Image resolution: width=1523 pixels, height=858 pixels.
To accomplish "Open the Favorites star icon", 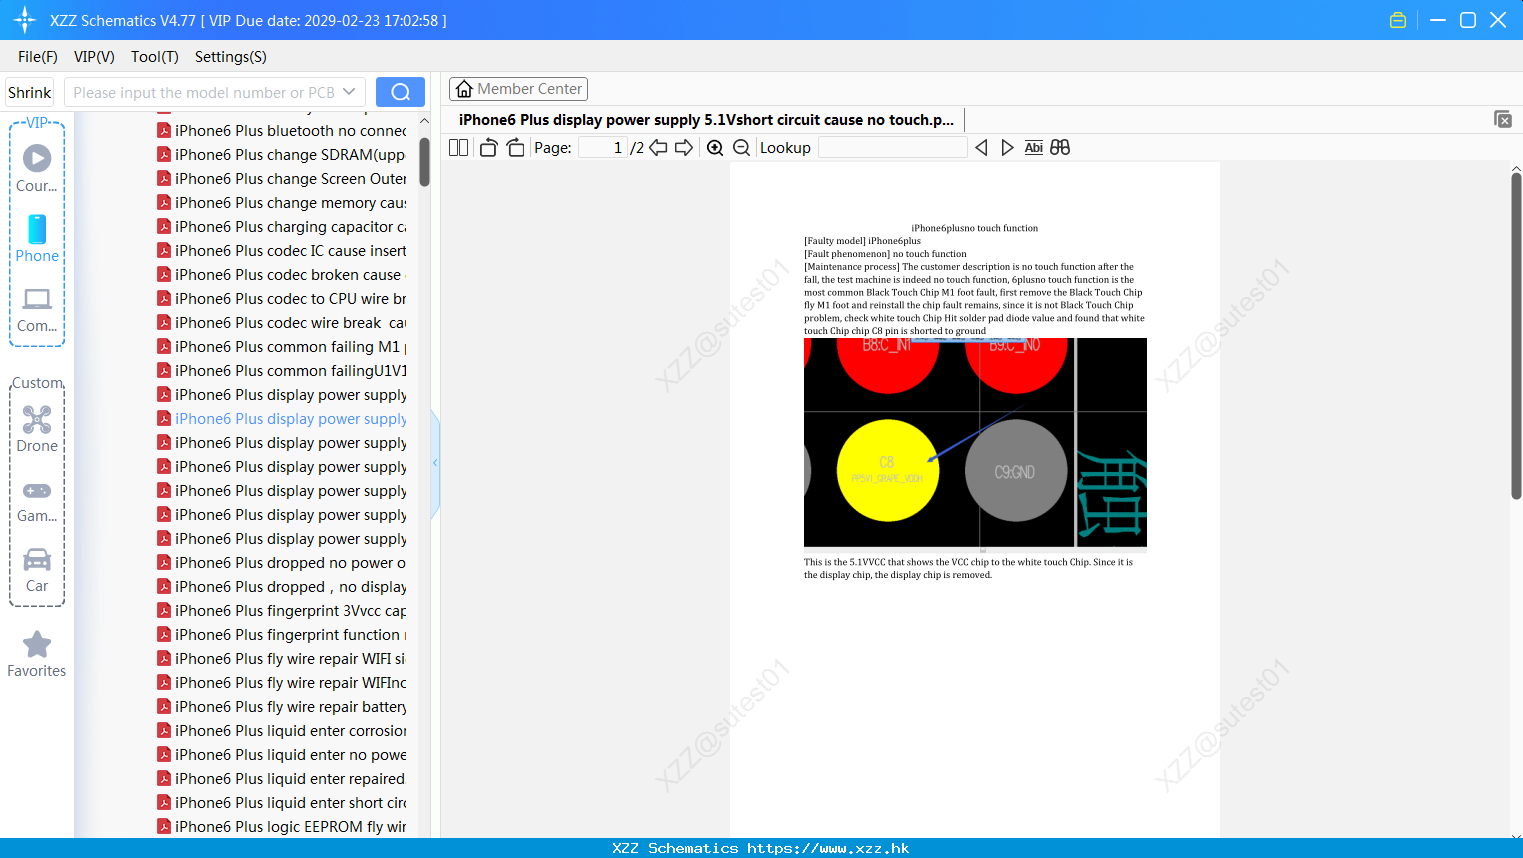I will [37, 644].
